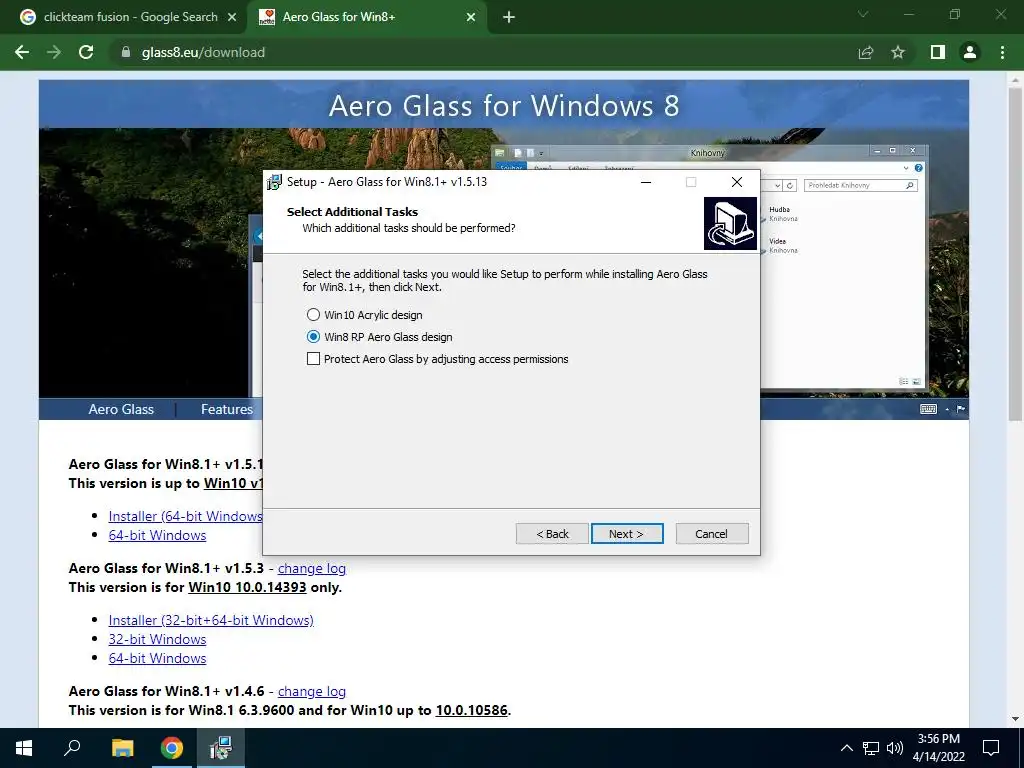1024x768 pixels.
Task: Open 32-bit Windows download link
Action: [x=157, y=639]
